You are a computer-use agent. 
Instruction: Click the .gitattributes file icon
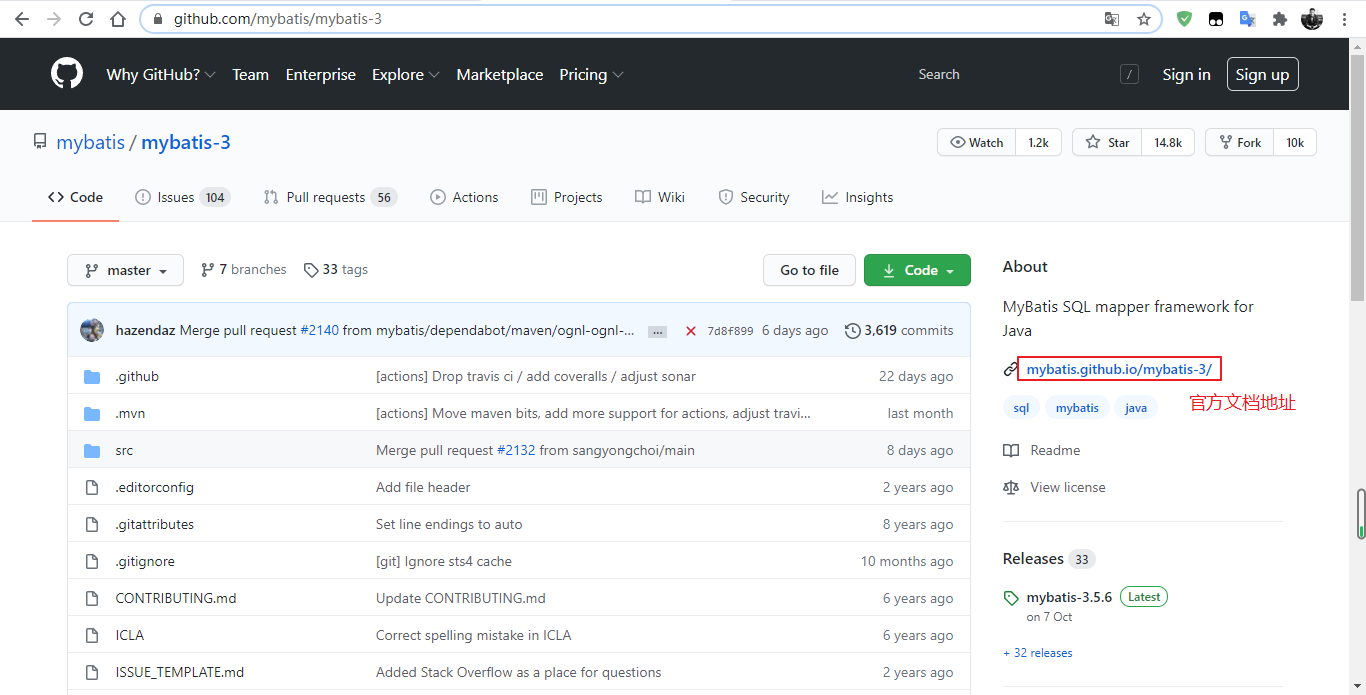(92, 525)
